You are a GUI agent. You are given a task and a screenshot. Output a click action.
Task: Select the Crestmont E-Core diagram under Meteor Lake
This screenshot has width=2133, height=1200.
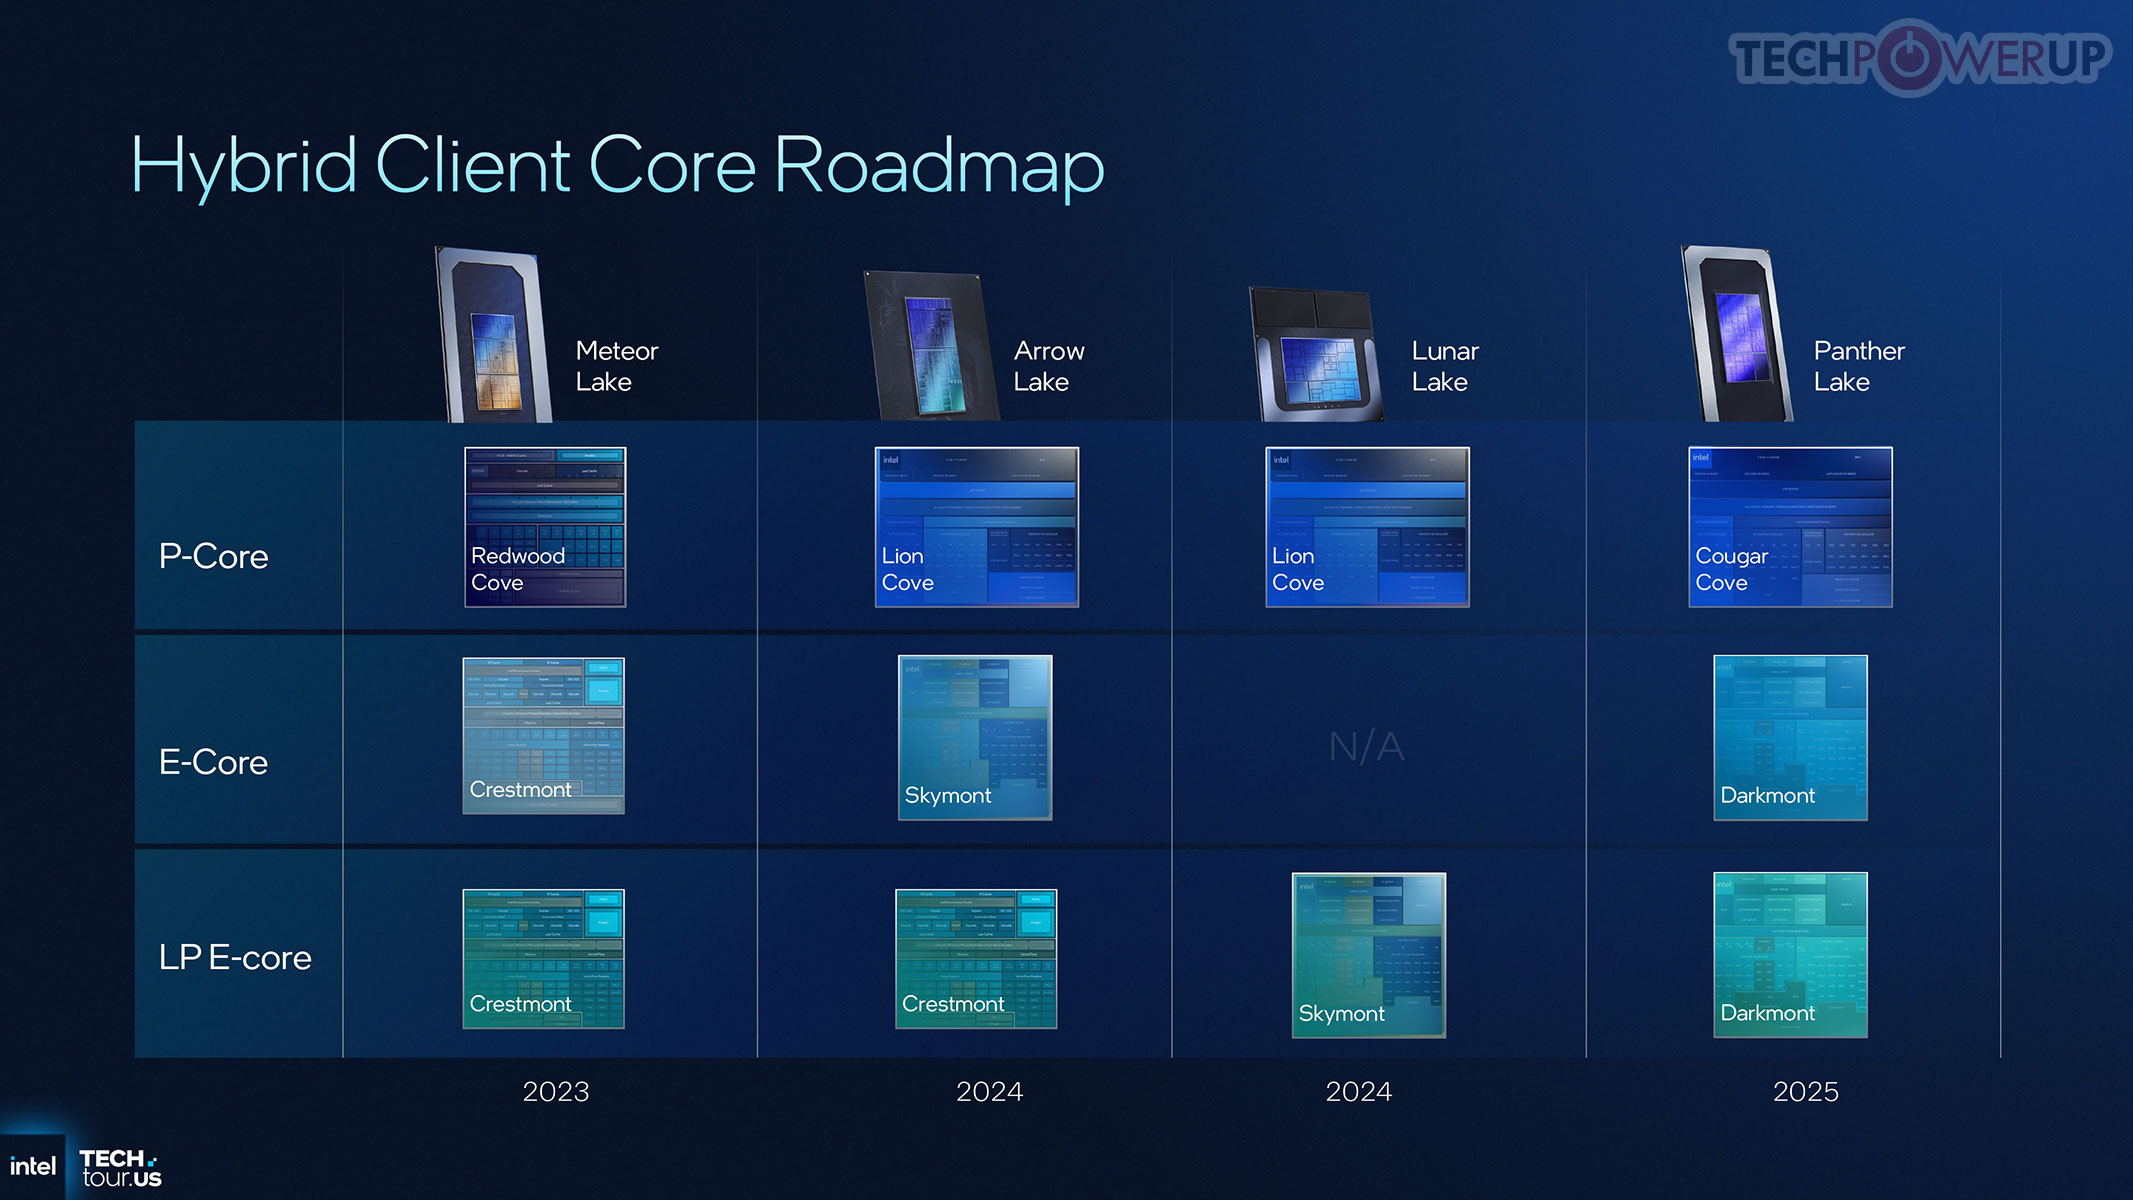point(543,737)
